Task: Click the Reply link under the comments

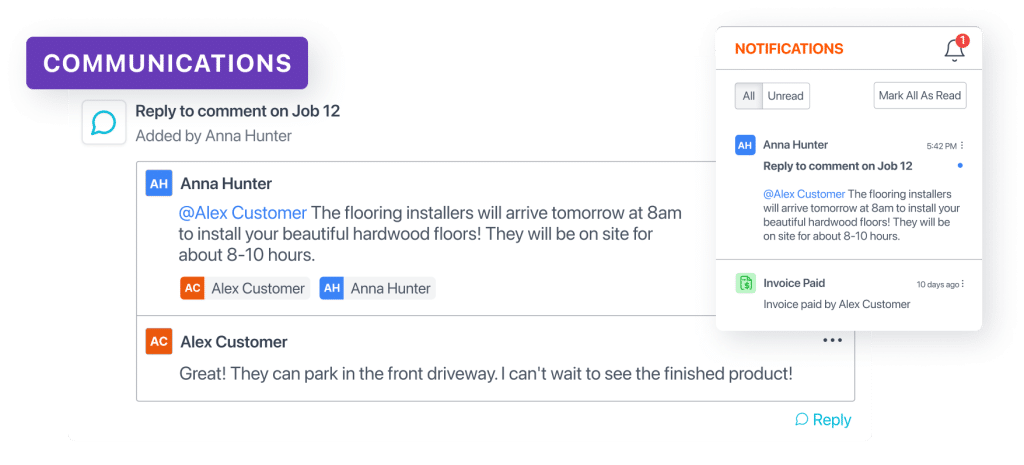Action: [823, 420]
